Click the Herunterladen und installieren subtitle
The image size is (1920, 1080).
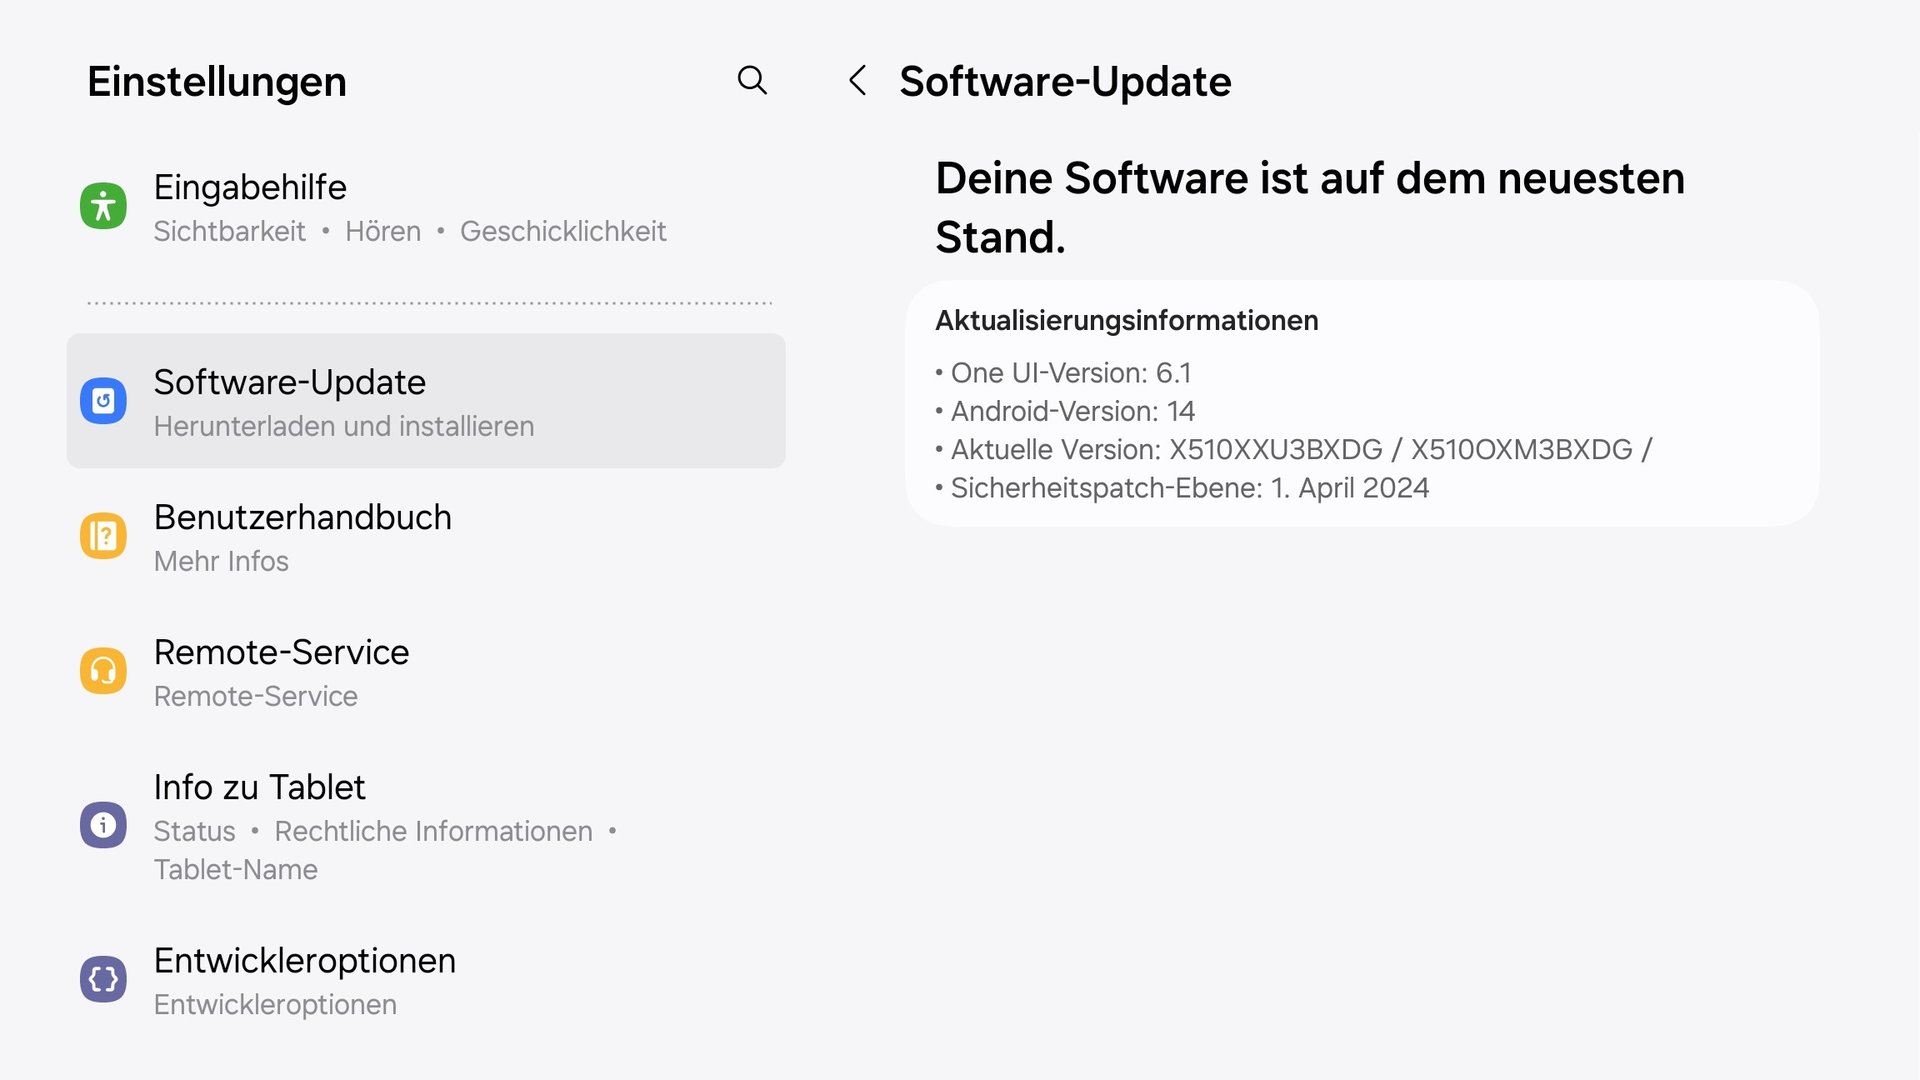click(x=343, y=426)
